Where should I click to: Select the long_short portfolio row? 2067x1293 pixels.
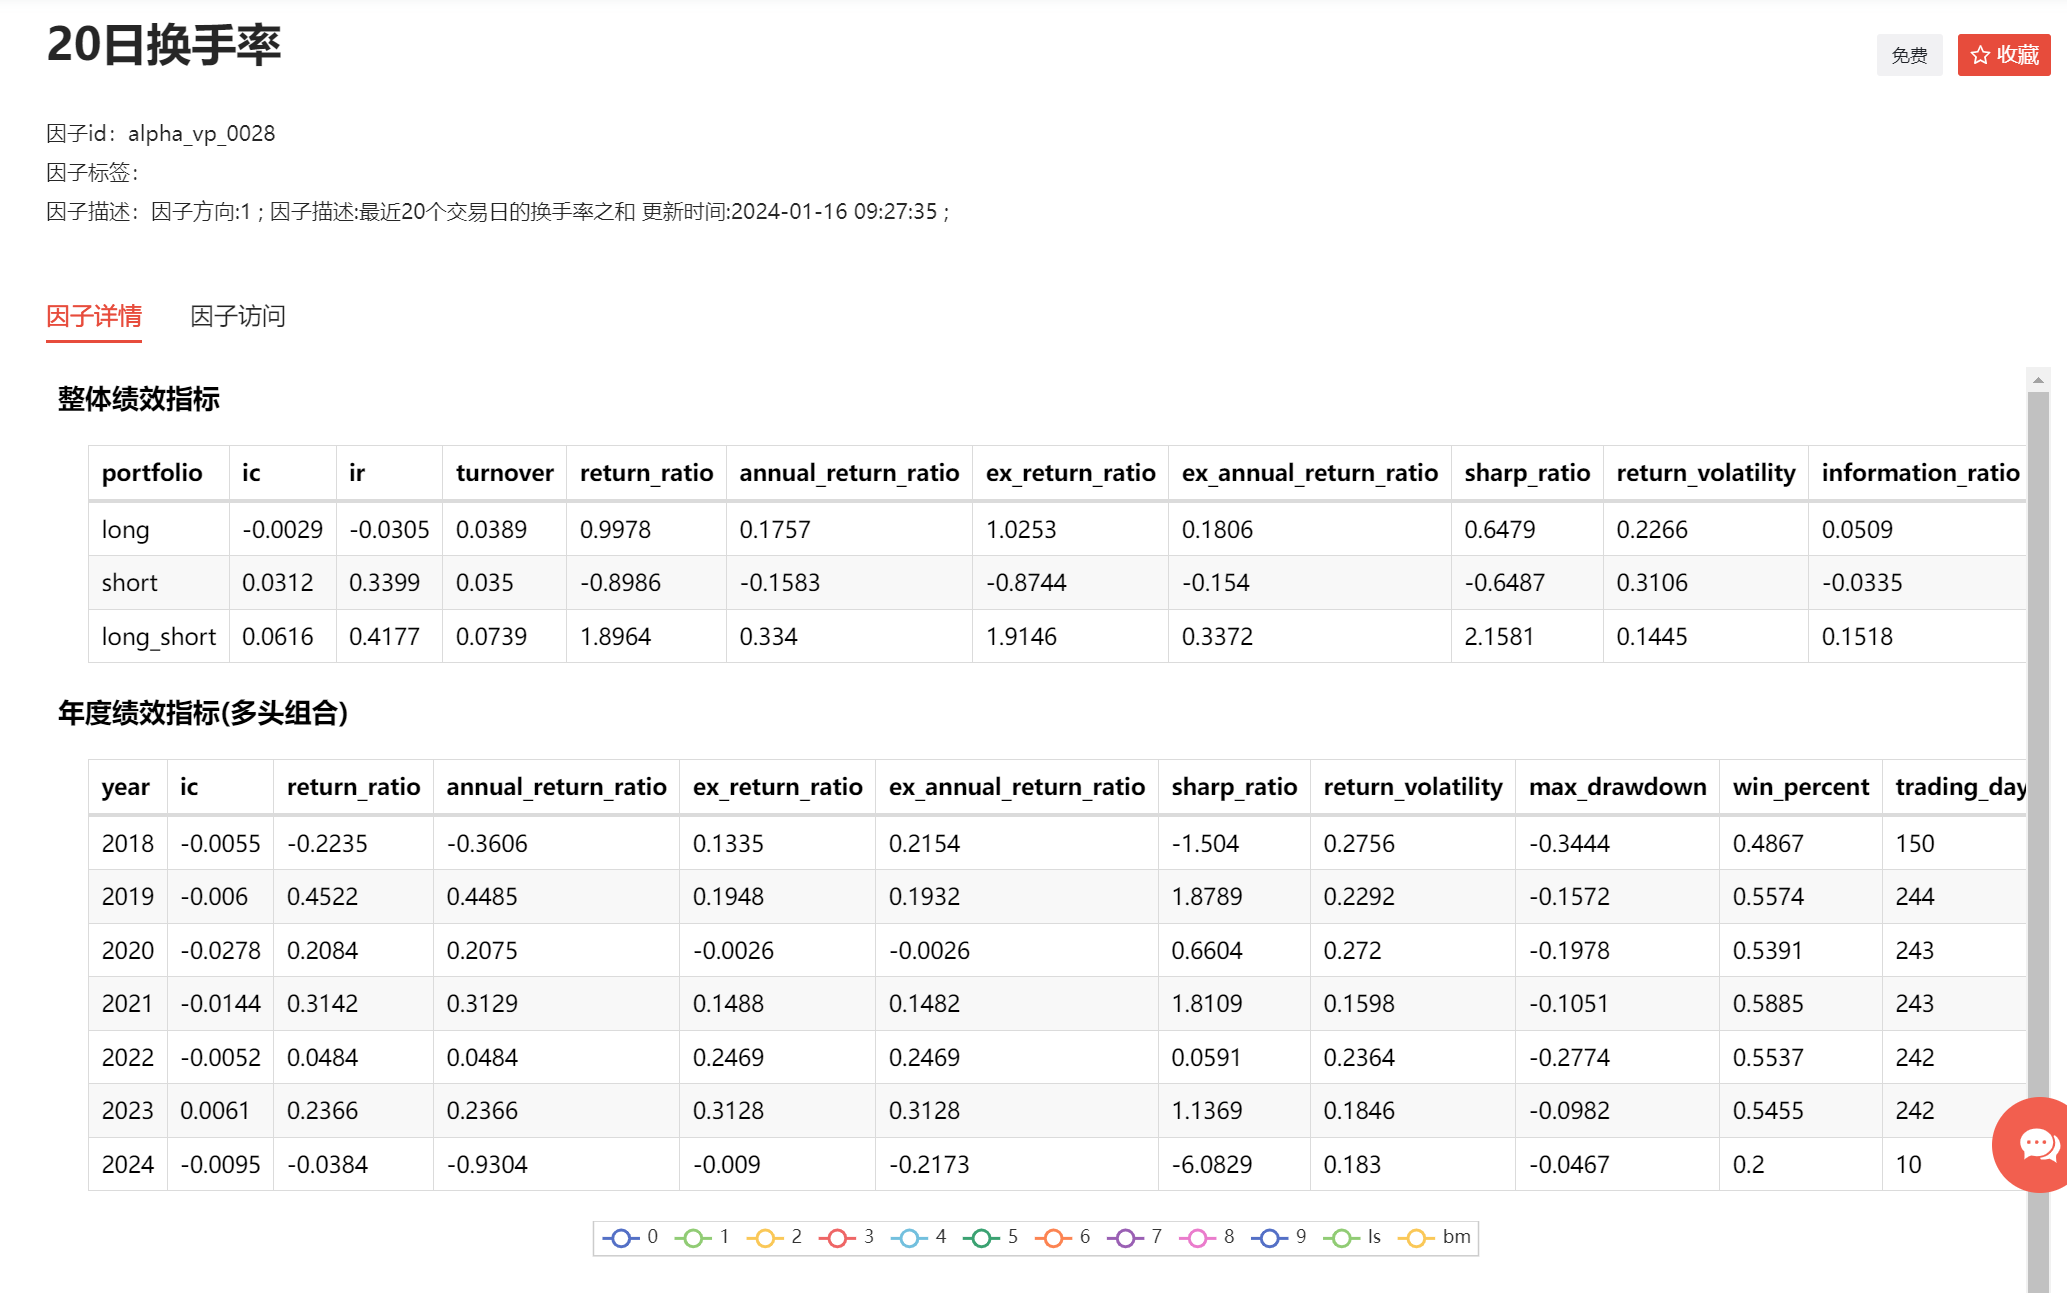coord(158,637)
